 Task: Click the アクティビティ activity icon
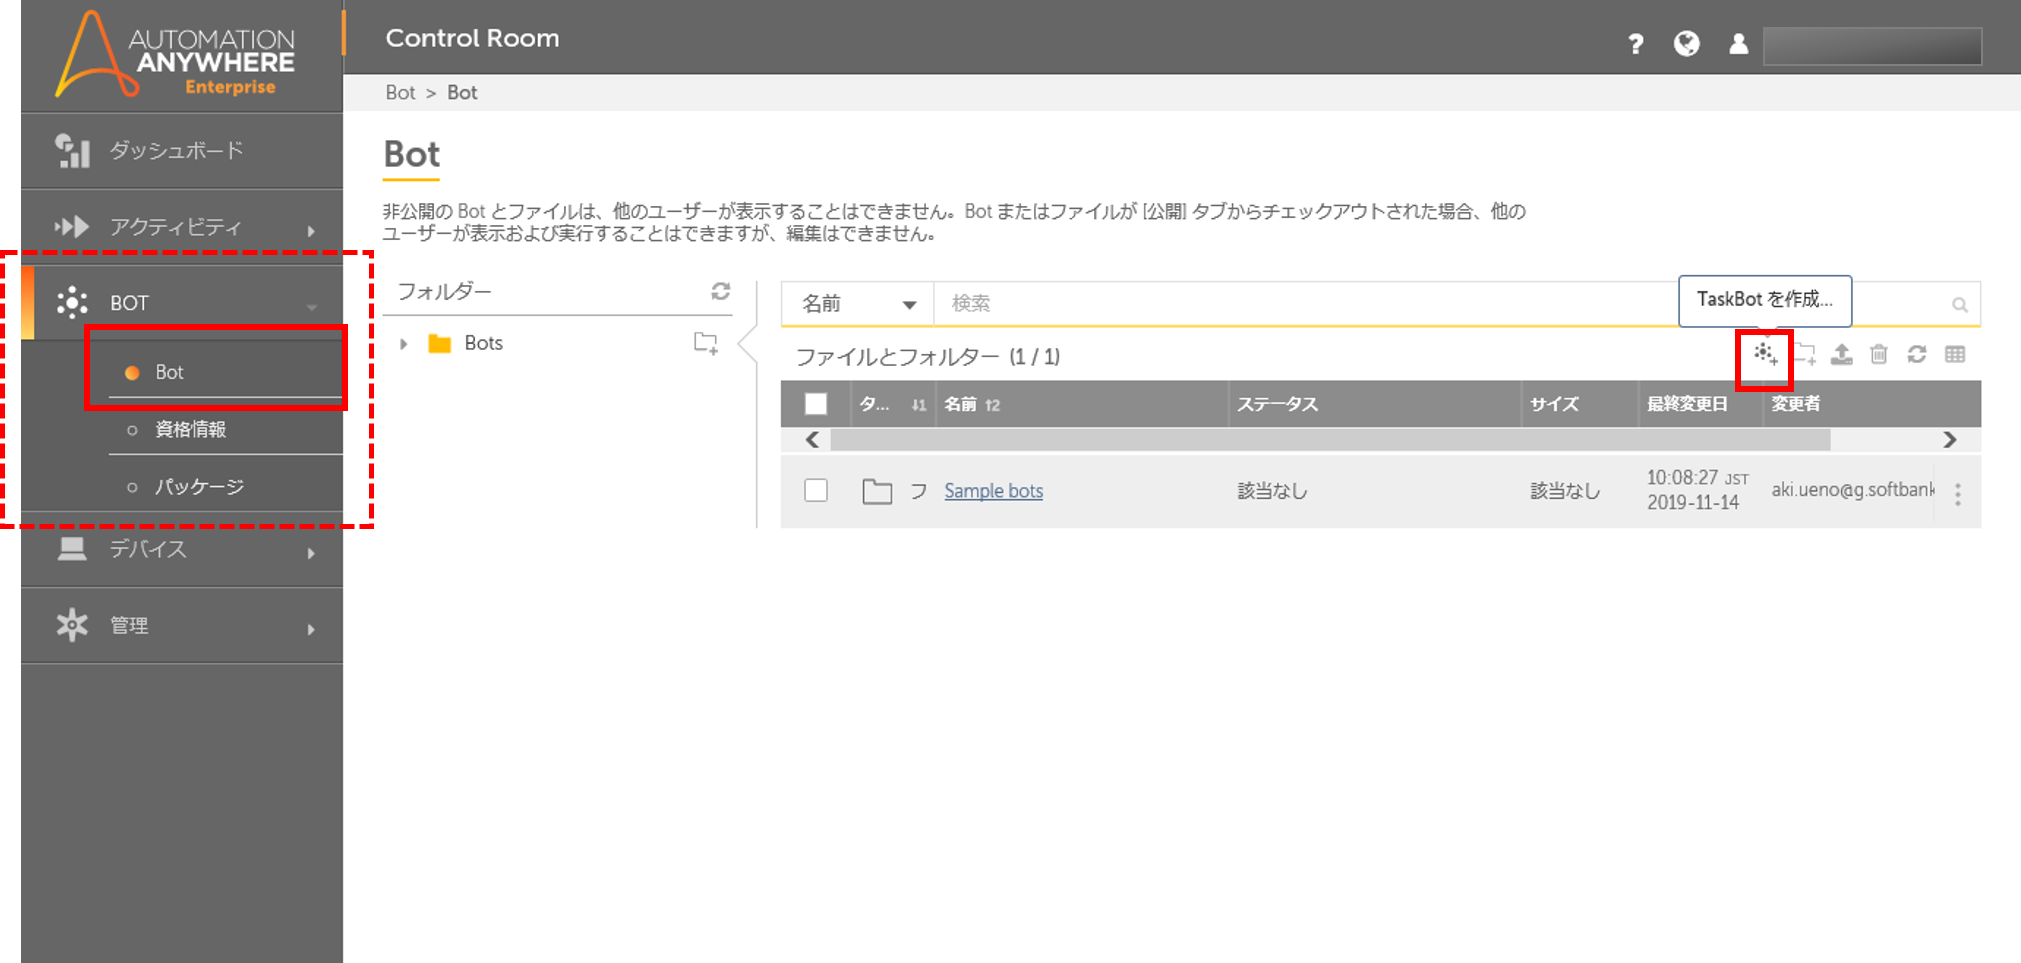point(72,227)
